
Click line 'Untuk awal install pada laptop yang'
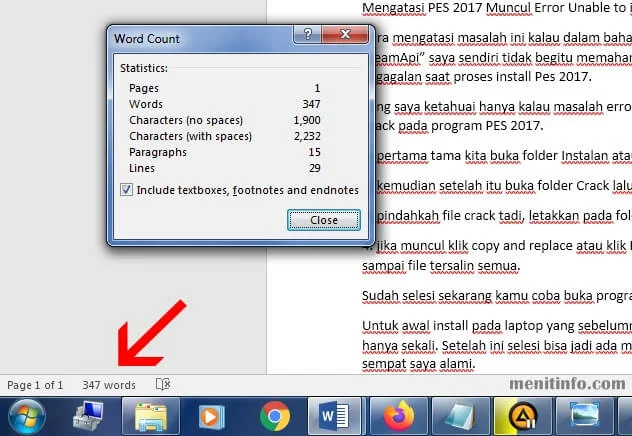pos(468,326)
